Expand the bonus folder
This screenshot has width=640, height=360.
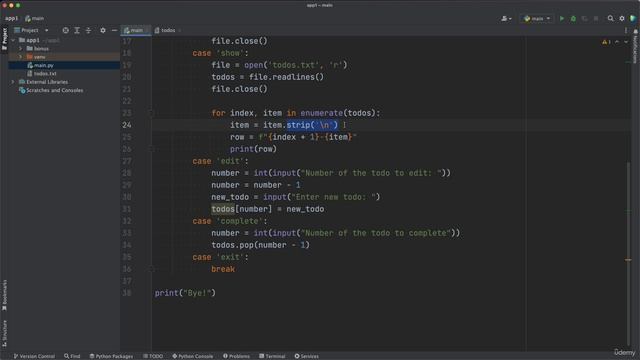21,48
